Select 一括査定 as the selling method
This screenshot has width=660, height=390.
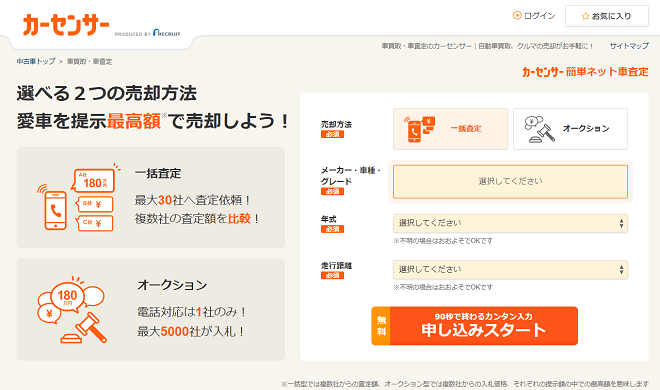click(x=450, y=129)
